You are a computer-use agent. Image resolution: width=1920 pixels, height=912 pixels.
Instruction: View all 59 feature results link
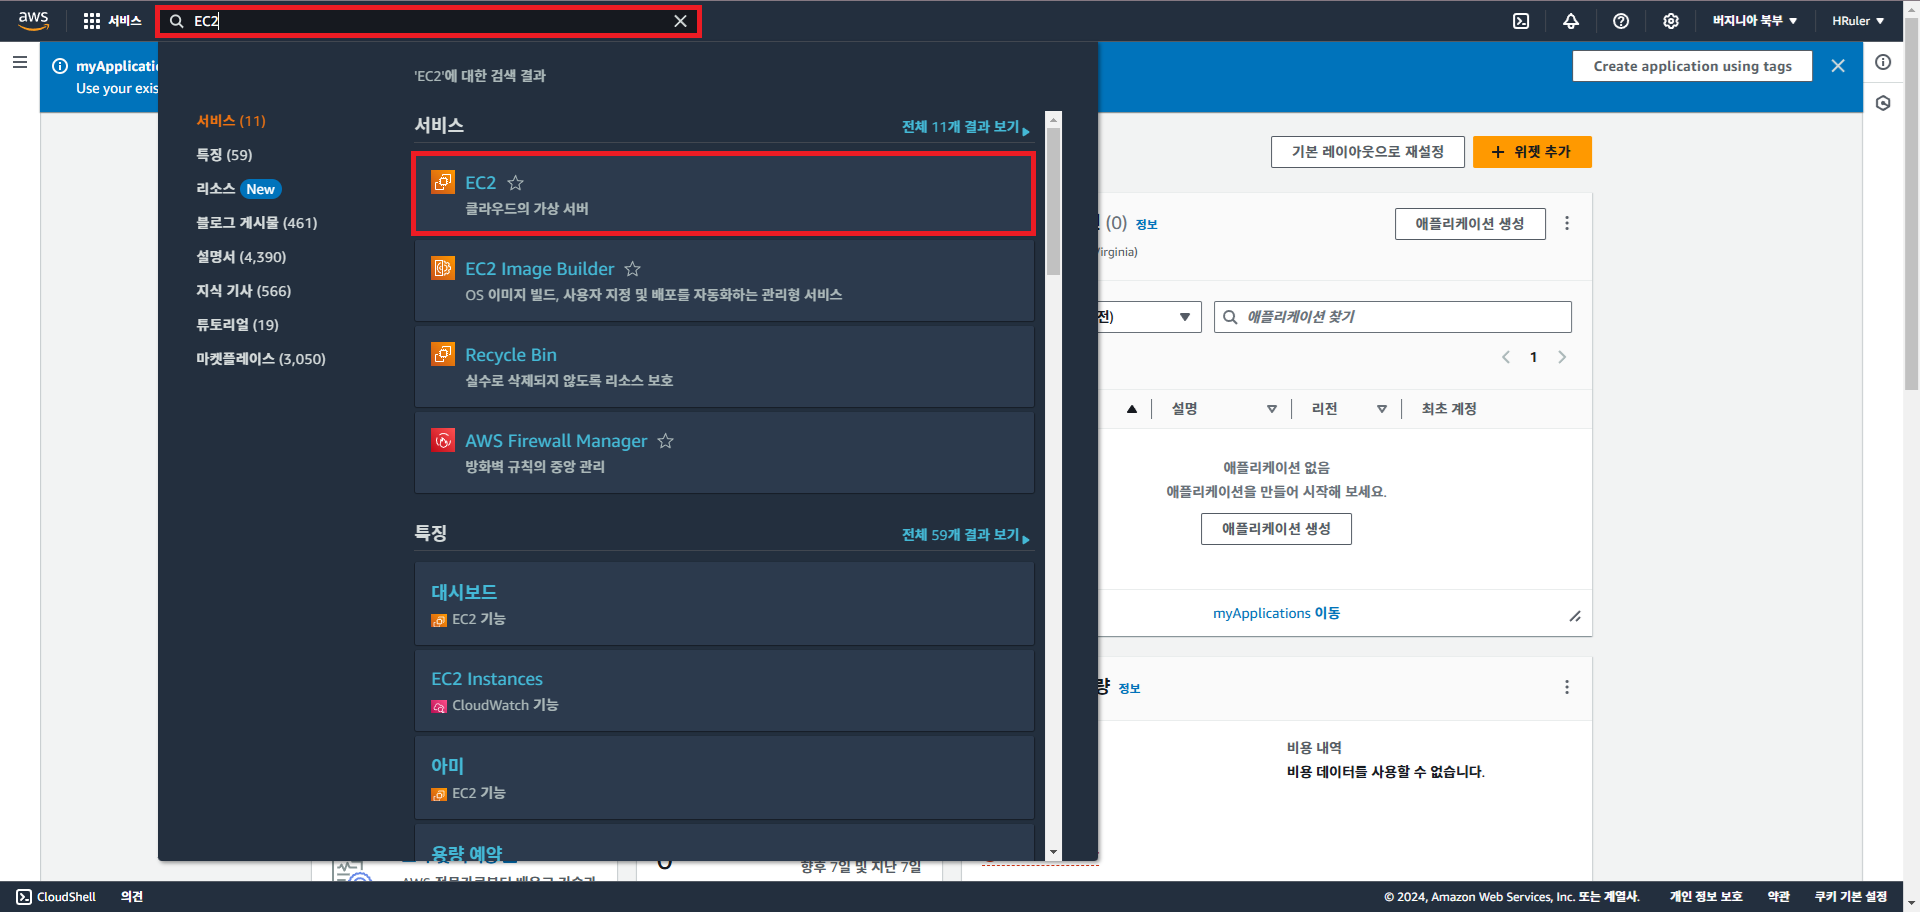point(965,535)
